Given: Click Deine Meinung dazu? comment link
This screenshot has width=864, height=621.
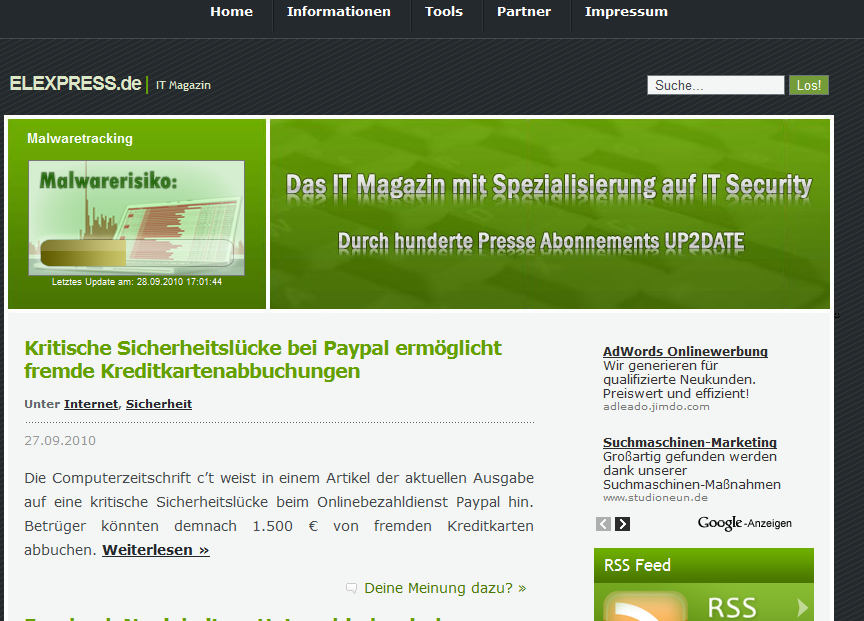Looking at the screenshot, I should (445, 588).
